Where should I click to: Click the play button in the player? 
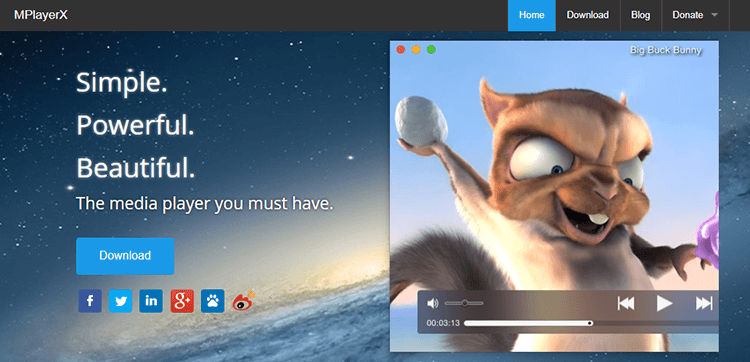click(664, 303)
